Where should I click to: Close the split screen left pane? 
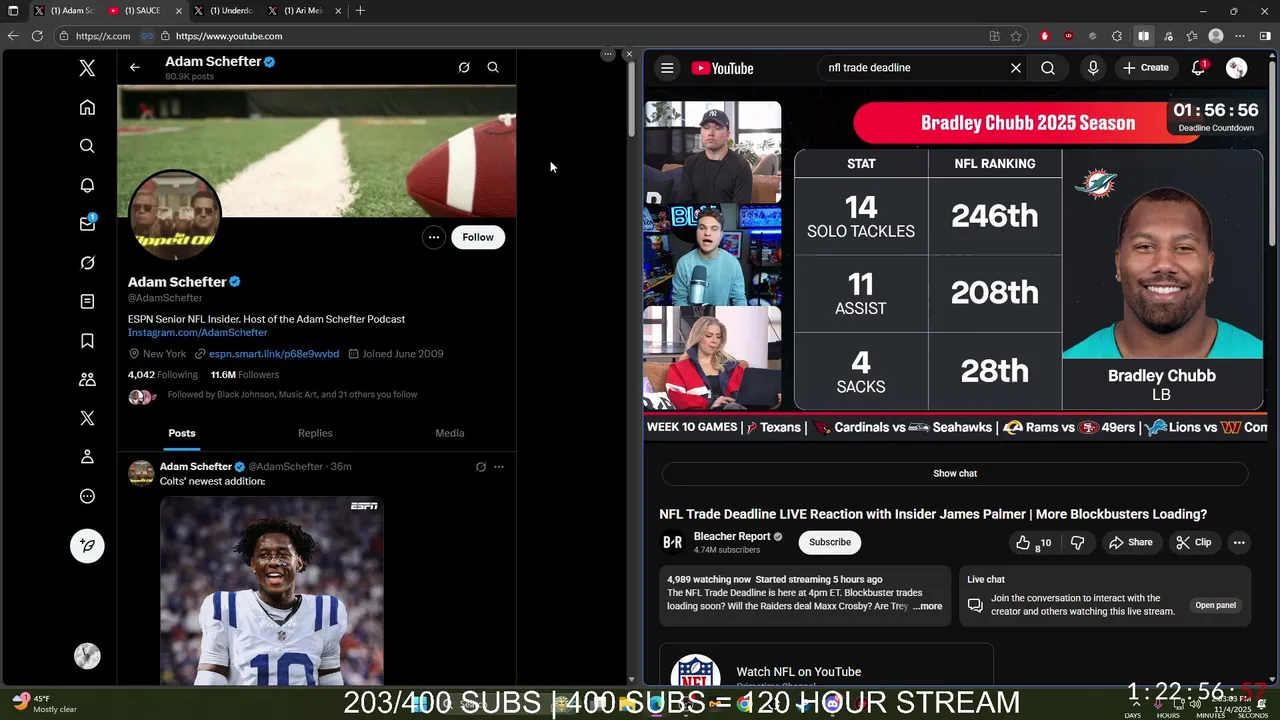pos(628,54)
